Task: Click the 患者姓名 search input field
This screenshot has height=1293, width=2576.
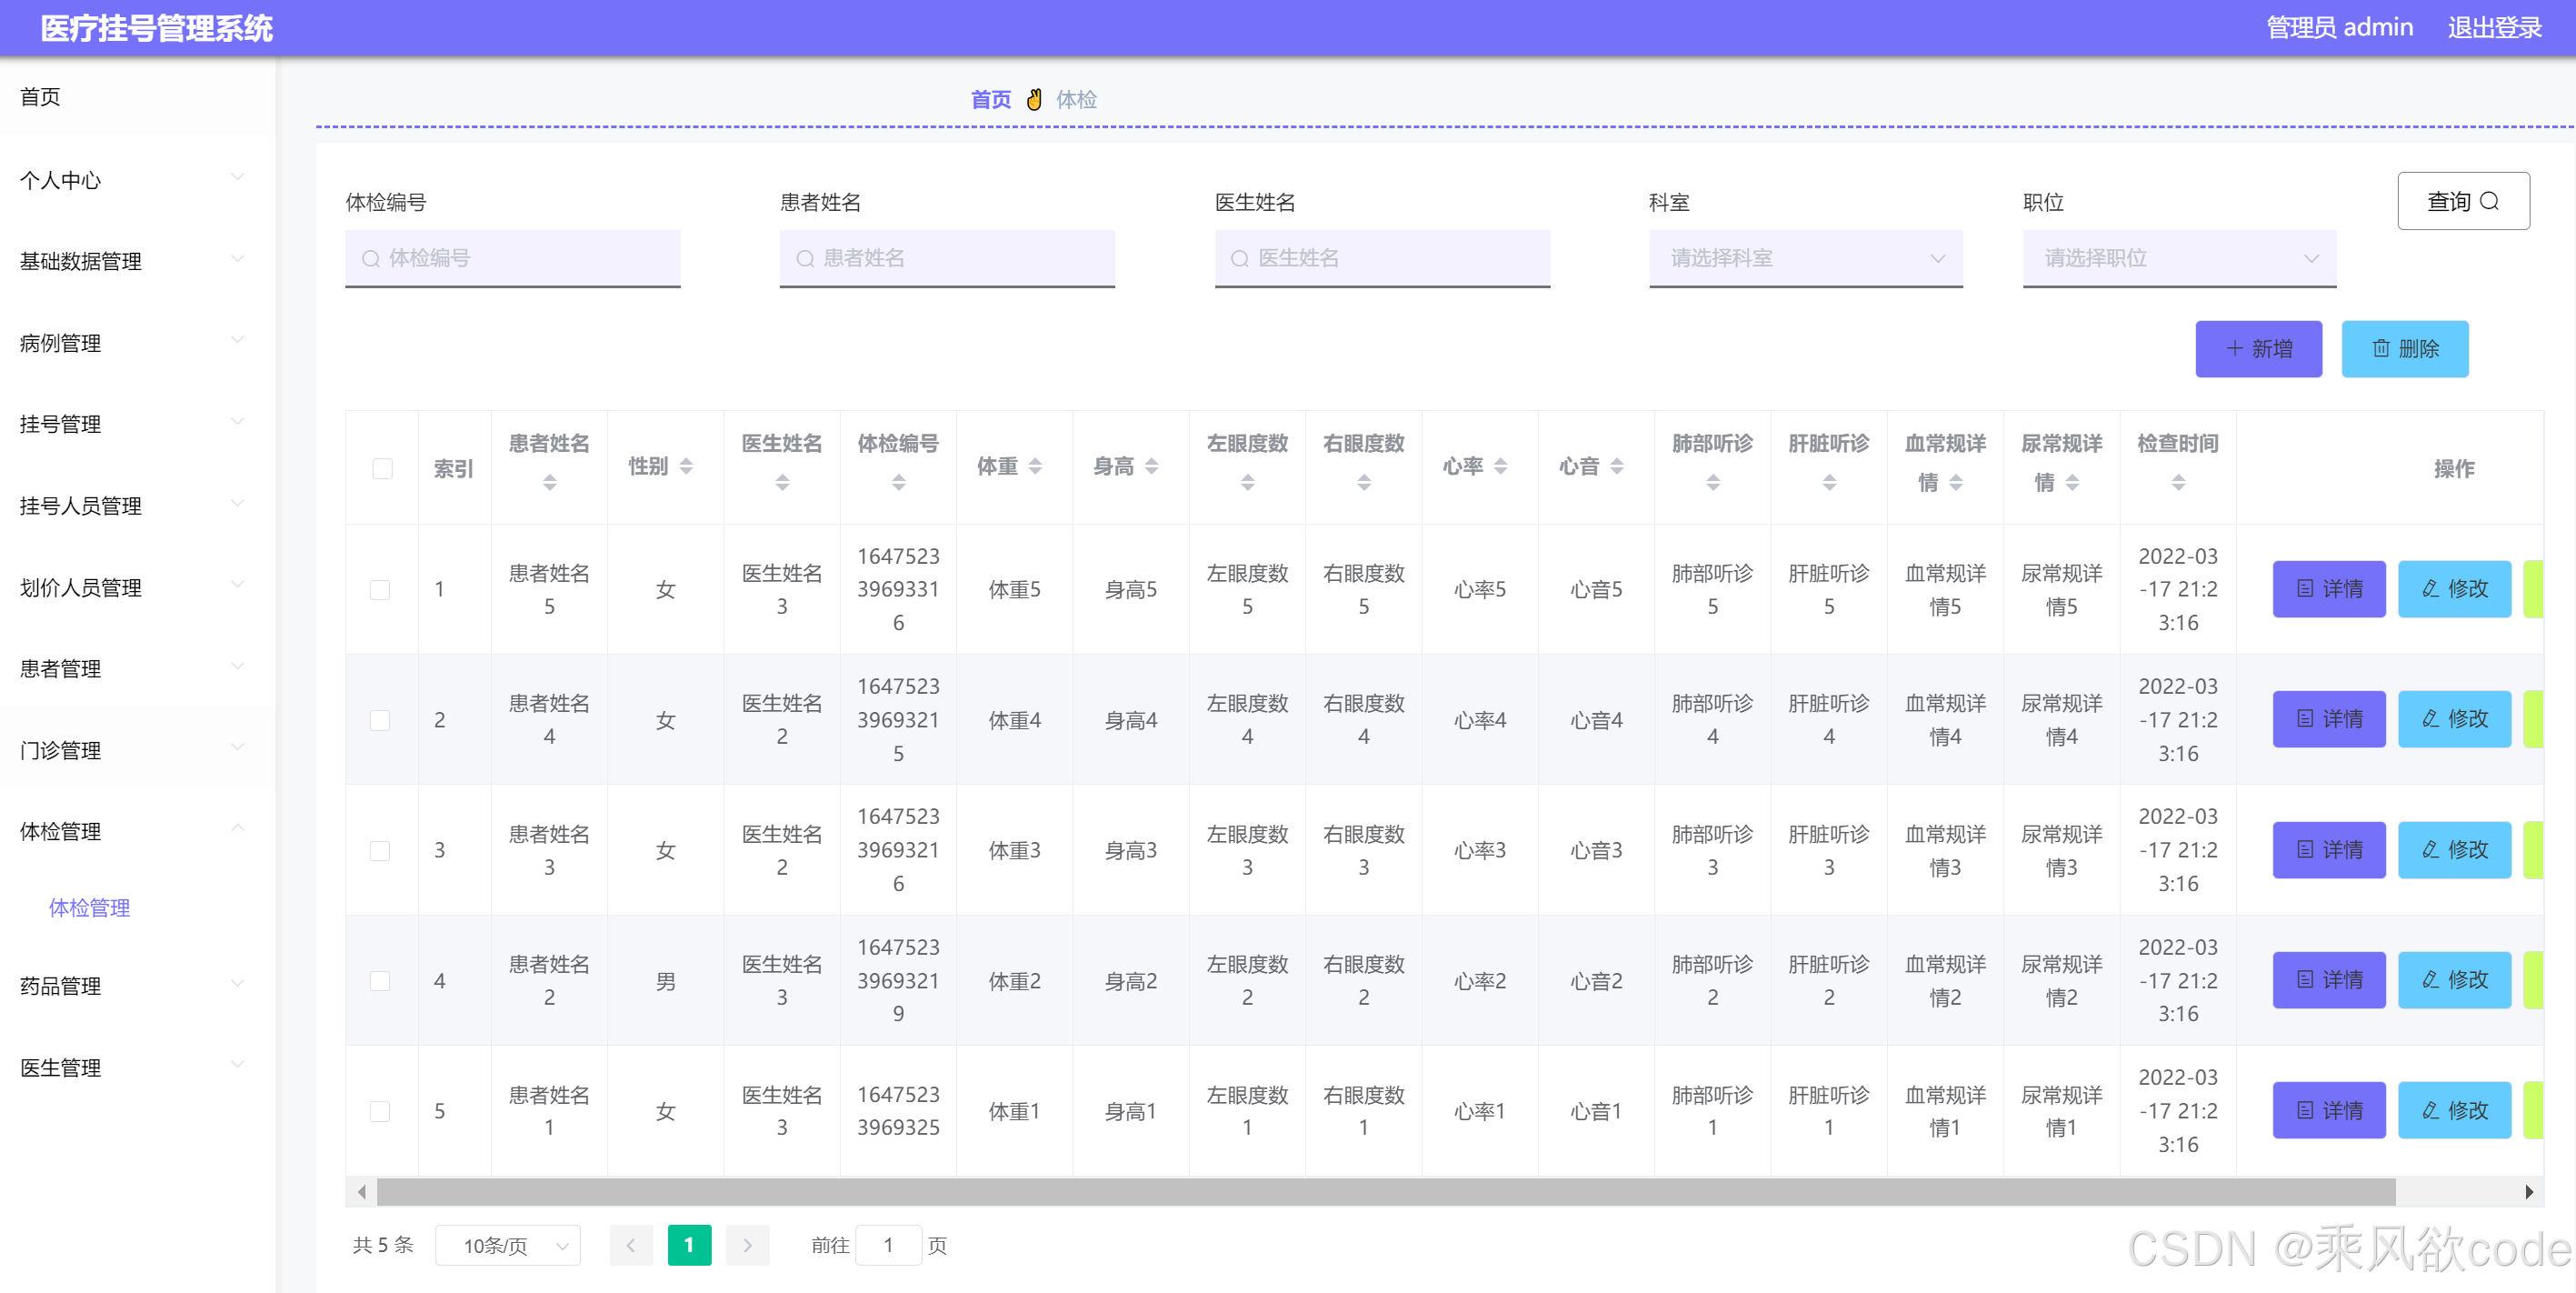Action: tap(947, 258)
